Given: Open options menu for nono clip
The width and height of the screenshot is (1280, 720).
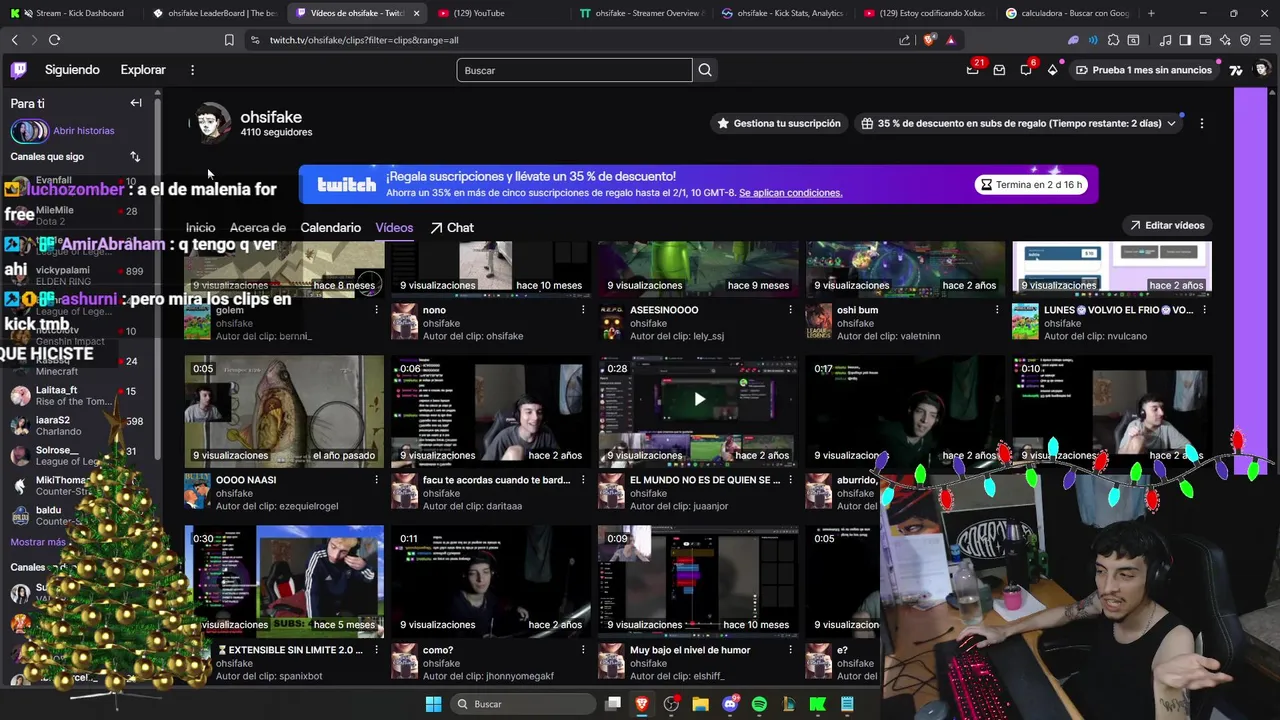Looking at the screenshot, I should [x=583, y=310].
